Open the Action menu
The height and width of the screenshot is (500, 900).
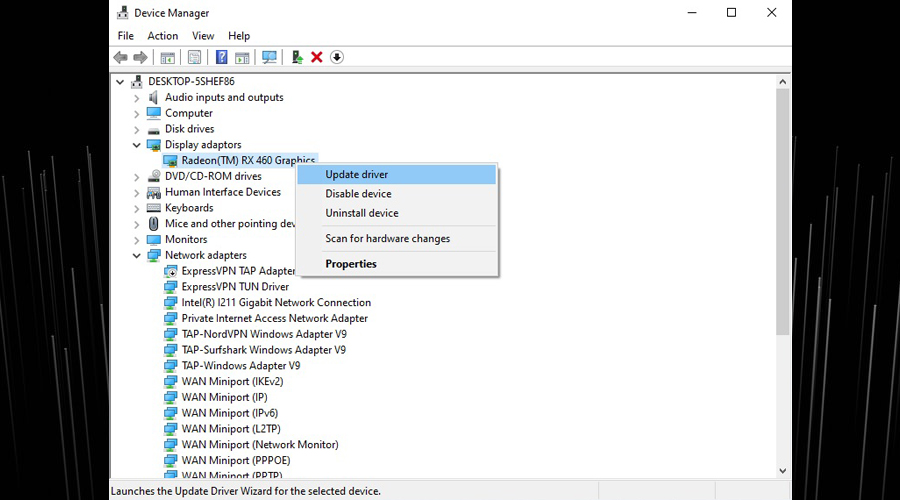[162, 36]
